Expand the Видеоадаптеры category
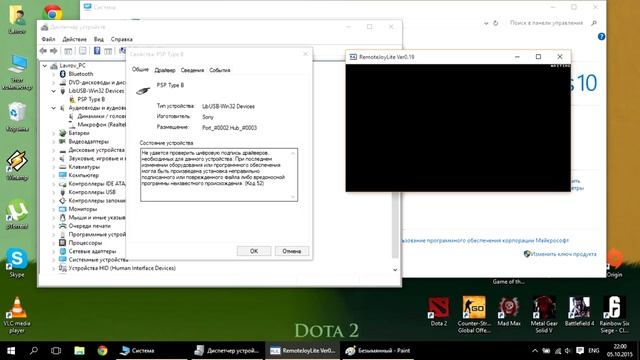 (53, 142)
